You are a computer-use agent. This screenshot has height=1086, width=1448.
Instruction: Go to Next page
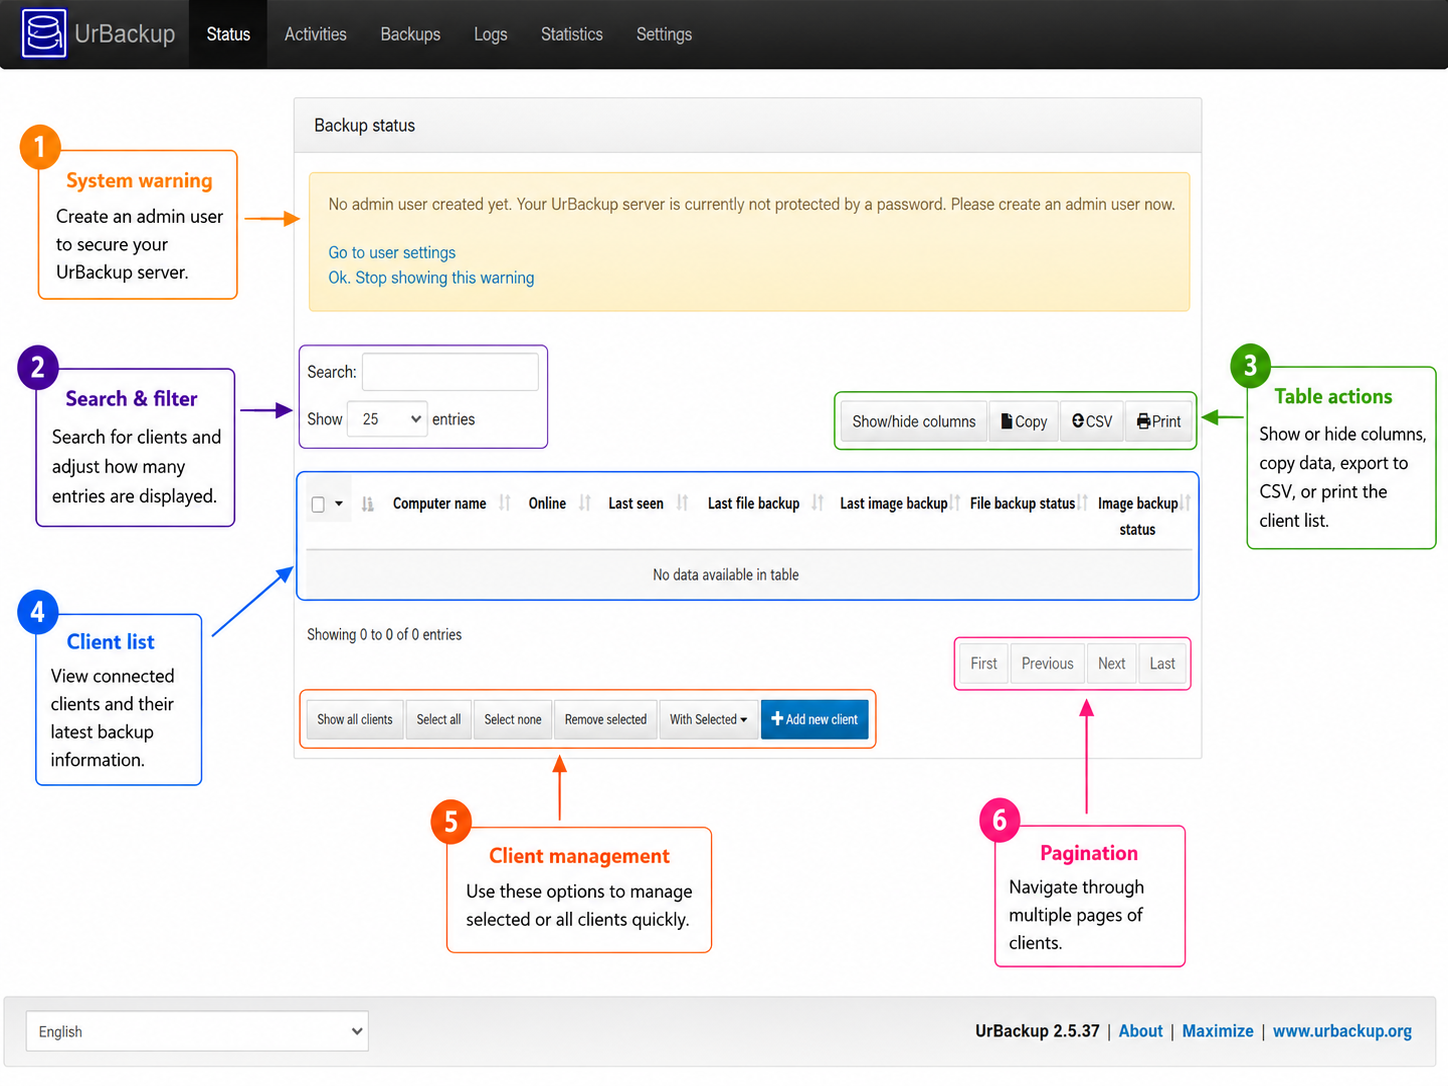click(x=1111, y=663)
